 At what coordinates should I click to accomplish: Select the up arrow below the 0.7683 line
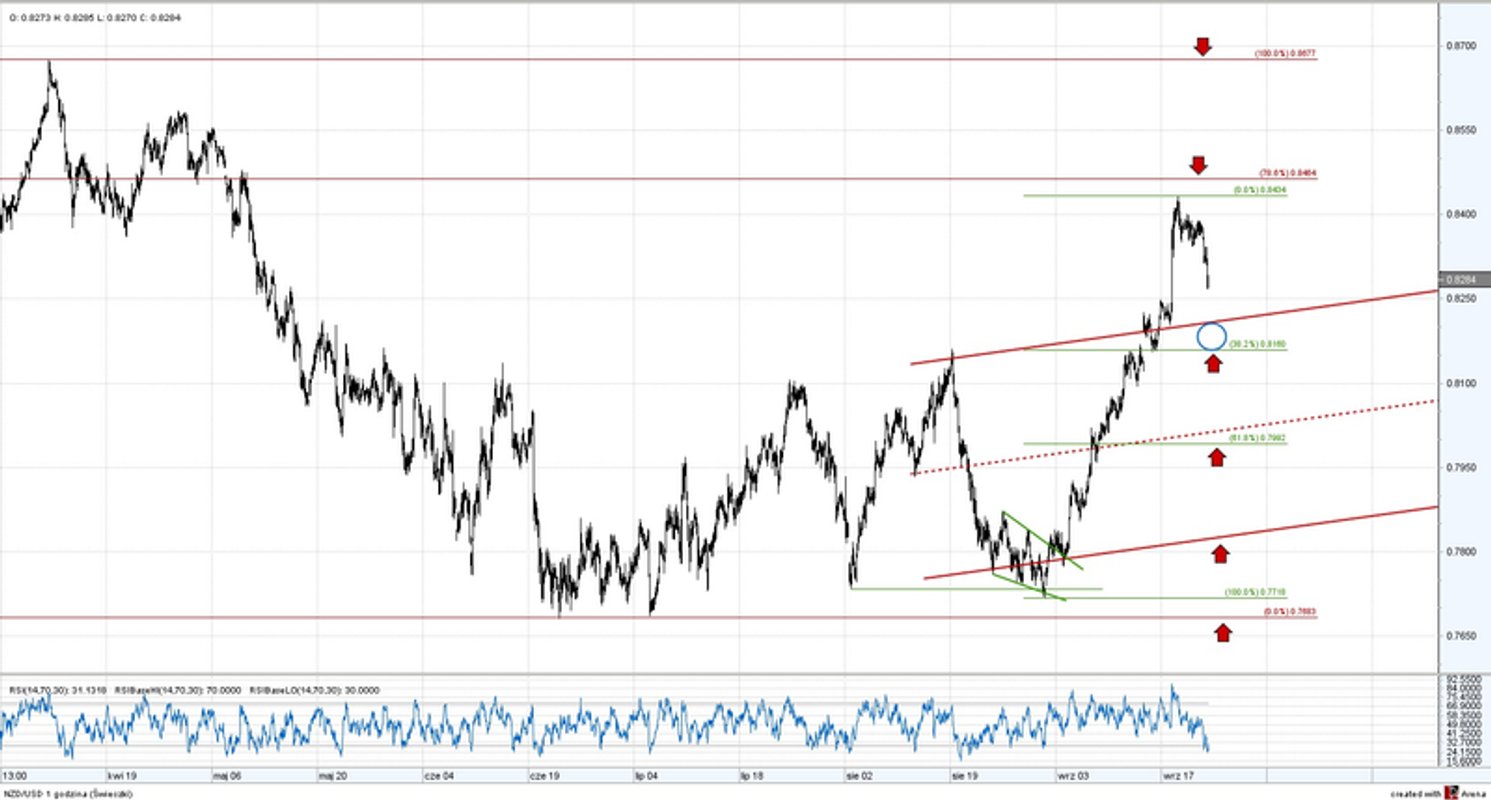(x=1224, y=631)
